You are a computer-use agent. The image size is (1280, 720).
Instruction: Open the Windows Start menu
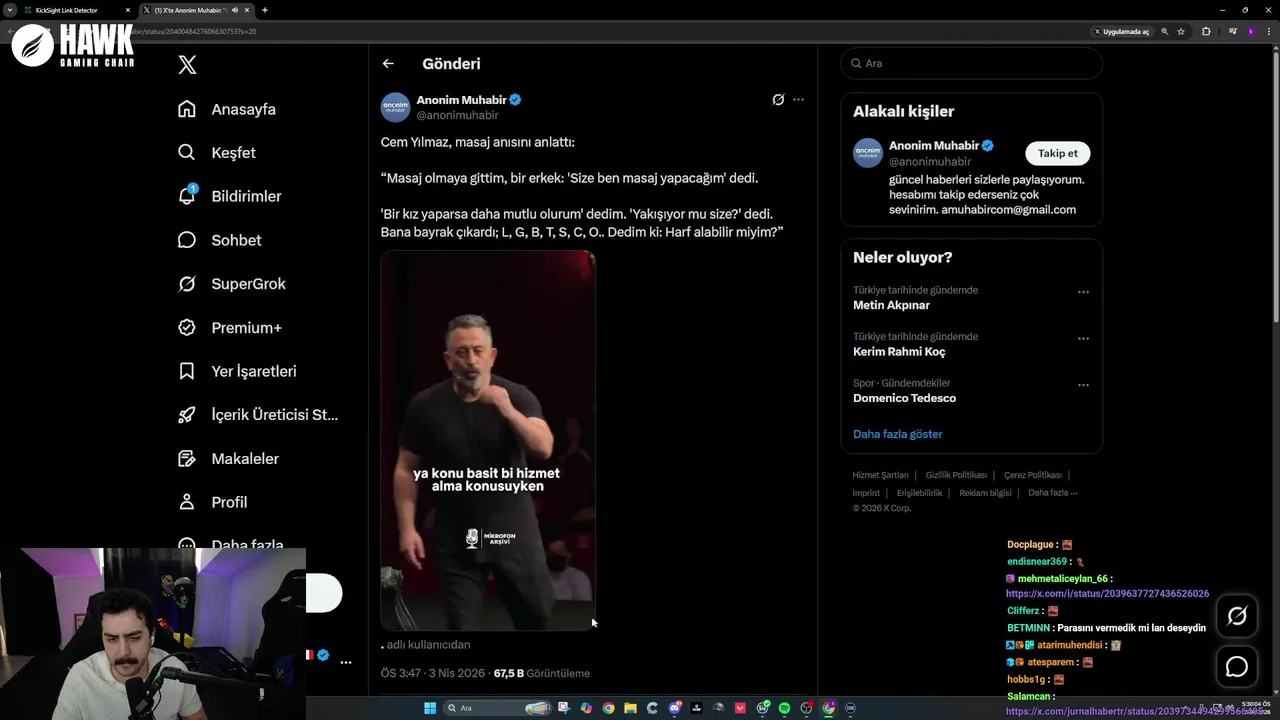[x=430, y=708]
